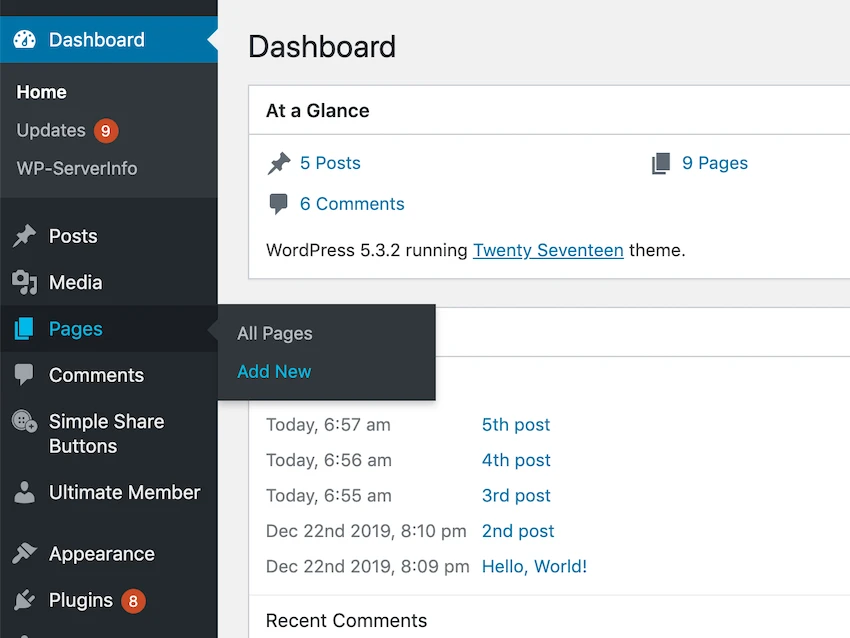
Task: Click the Appearance paintbrush icon
Action: (x=24, y=553)
